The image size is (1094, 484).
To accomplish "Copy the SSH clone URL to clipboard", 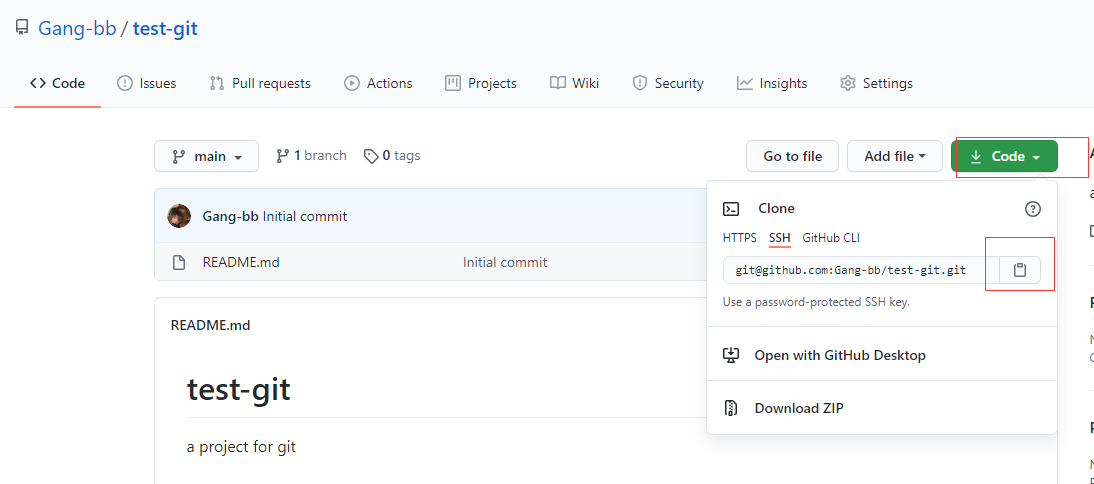I will click(x=1020, y=270).
